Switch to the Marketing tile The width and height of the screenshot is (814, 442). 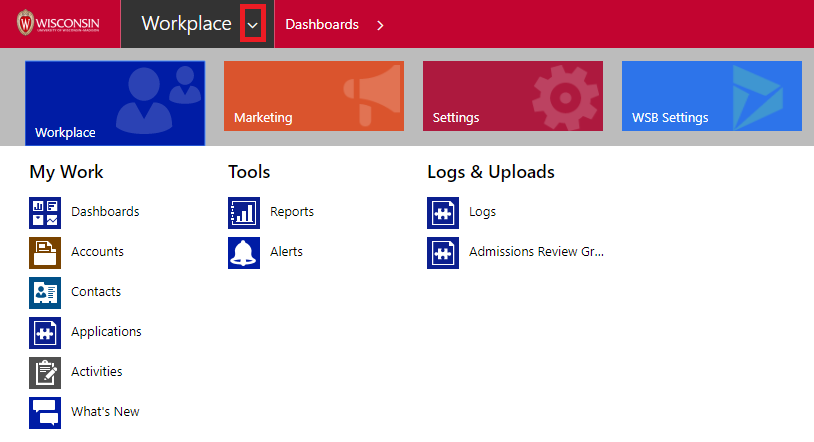pyautogui.click(x=313, y=96)
